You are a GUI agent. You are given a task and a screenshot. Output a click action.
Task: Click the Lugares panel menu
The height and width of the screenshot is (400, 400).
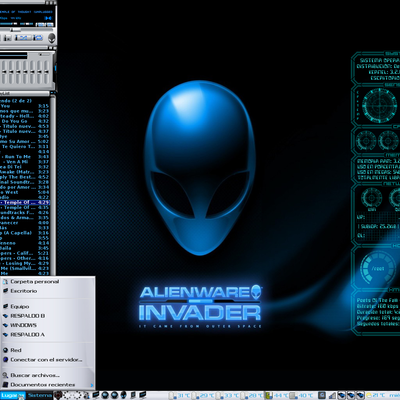(12, 396)
